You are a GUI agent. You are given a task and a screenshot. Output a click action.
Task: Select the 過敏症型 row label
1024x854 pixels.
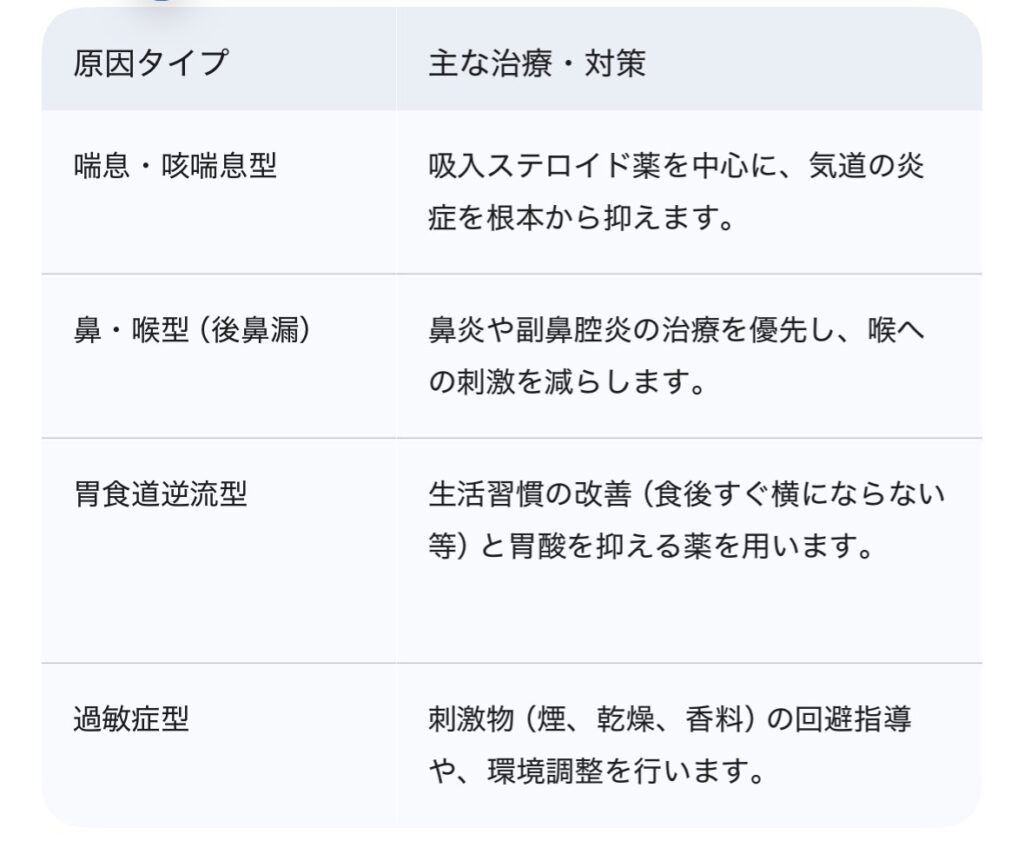[131, 719]
